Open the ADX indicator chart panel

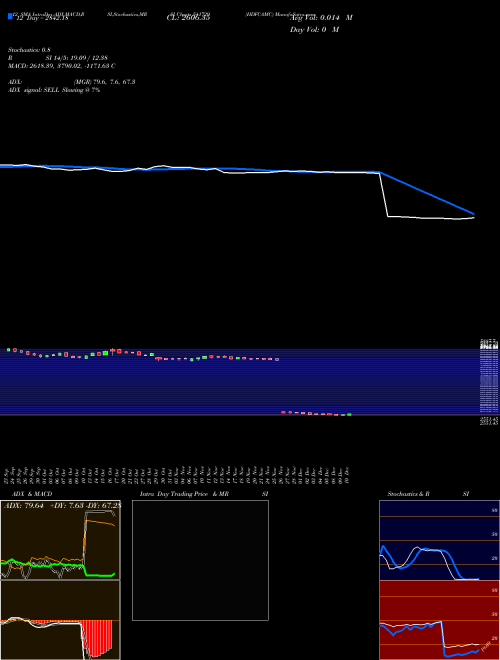60,540
